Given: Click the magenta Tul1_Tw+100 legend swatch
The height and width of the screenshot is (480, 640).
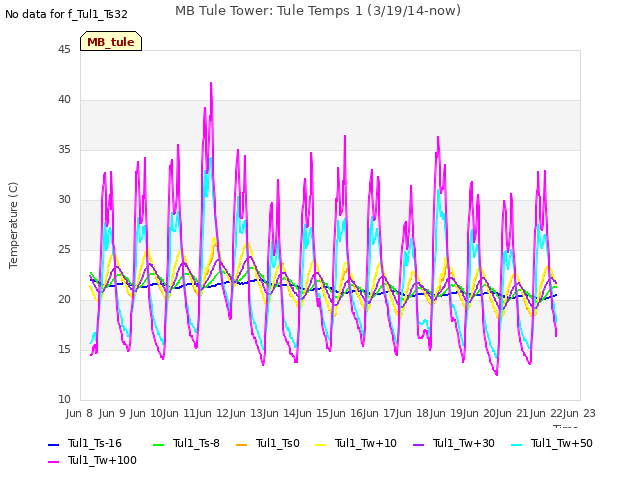Looking at the screenshot, I should click(x=53, y=462).
